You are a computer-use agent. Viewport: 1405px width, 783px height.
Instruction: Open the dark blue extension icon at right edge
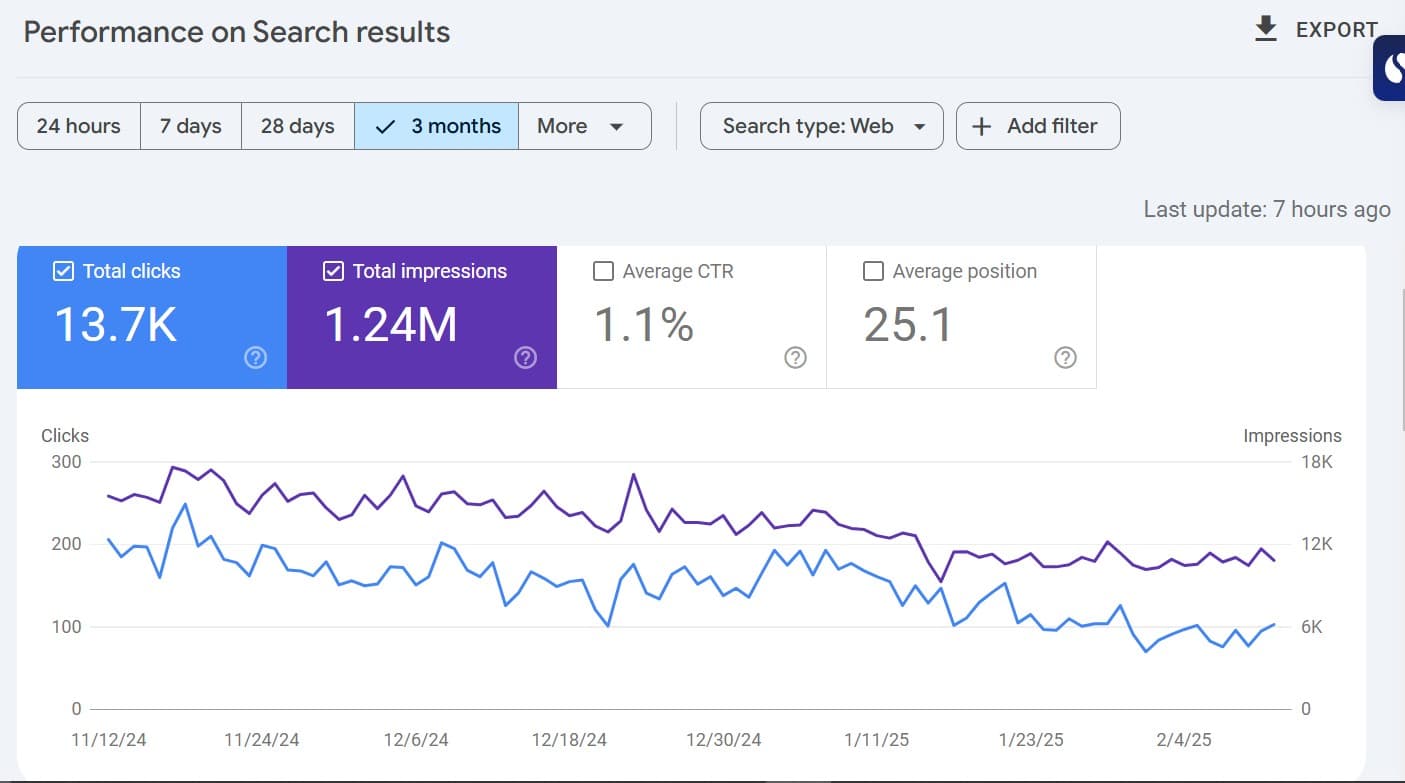click(1391, 68)
